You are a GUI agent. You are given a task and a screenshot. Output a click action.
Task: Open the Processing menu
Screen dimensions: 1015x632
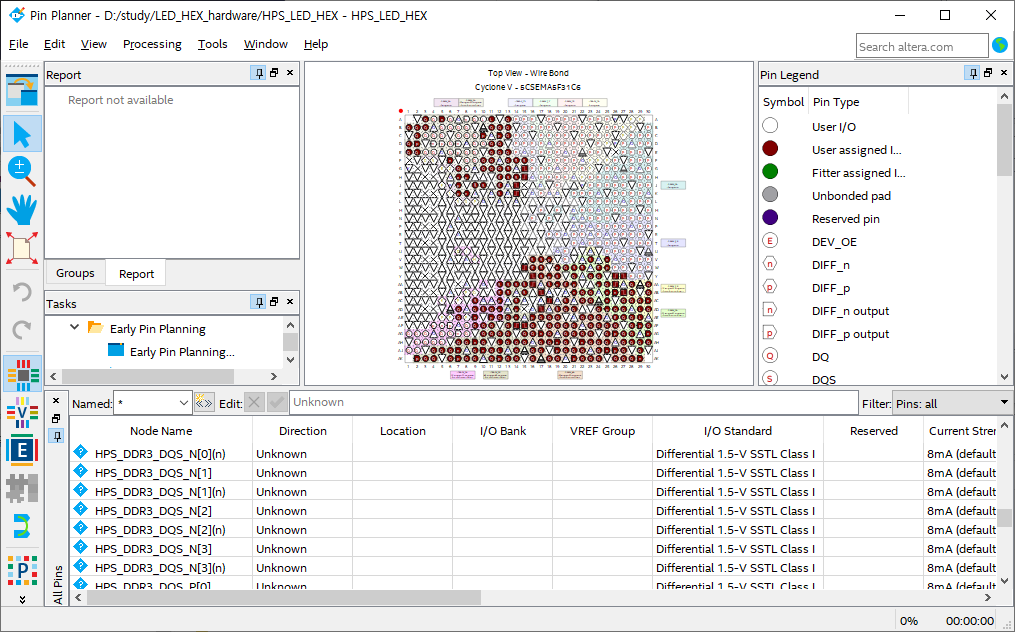tap(152, 44)
